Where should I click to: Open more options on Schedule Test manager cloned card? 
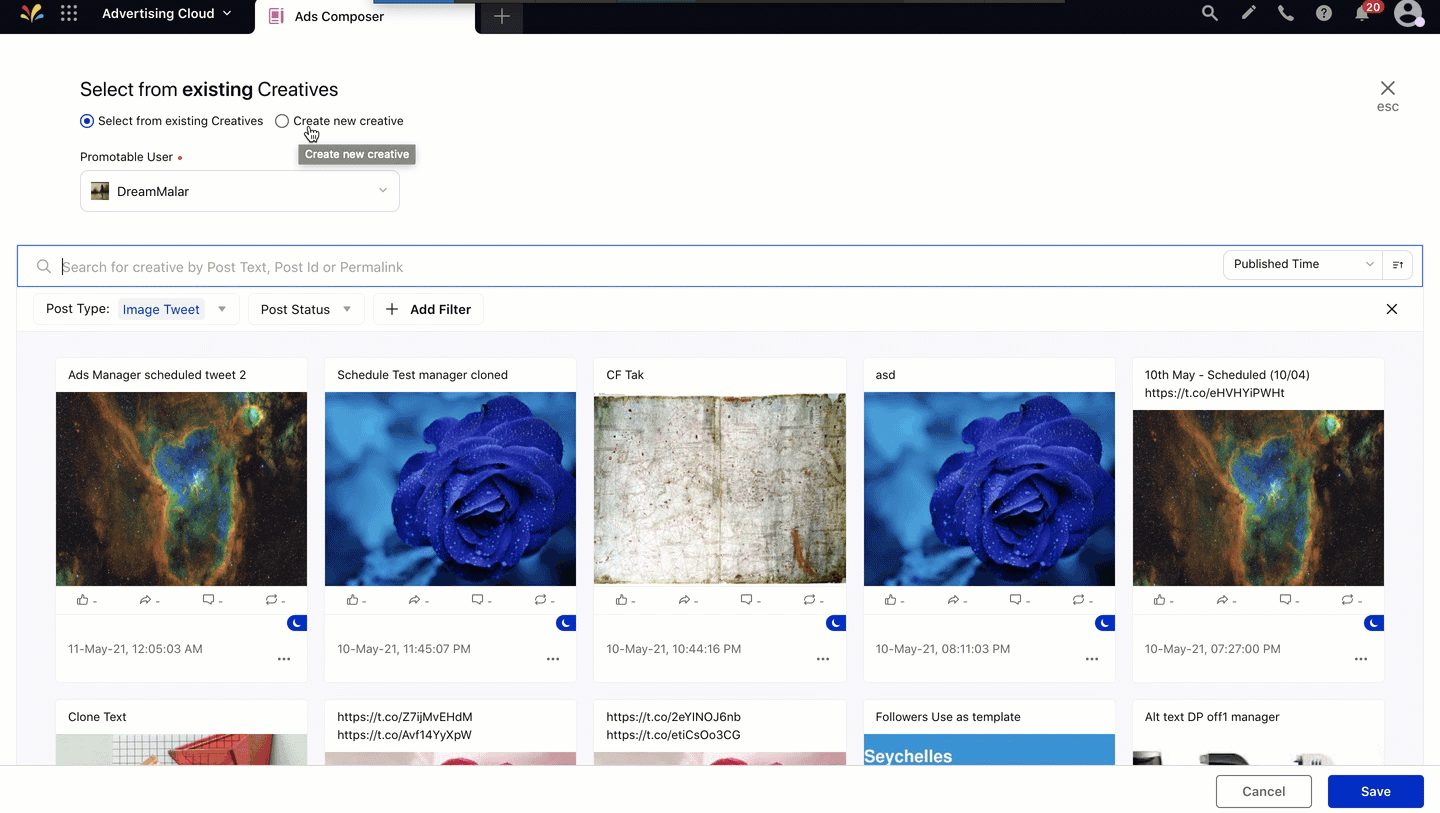coord(553,659)
